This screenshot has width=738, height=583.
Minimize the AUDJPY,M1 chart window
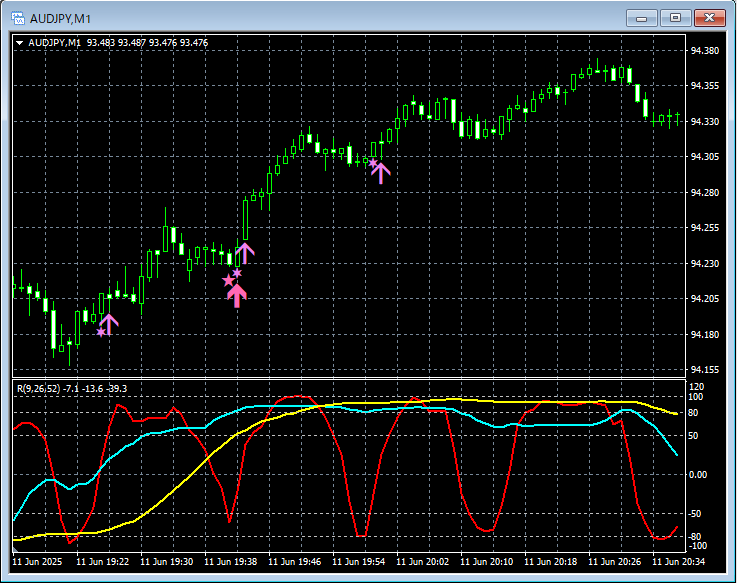coord(642,18)
